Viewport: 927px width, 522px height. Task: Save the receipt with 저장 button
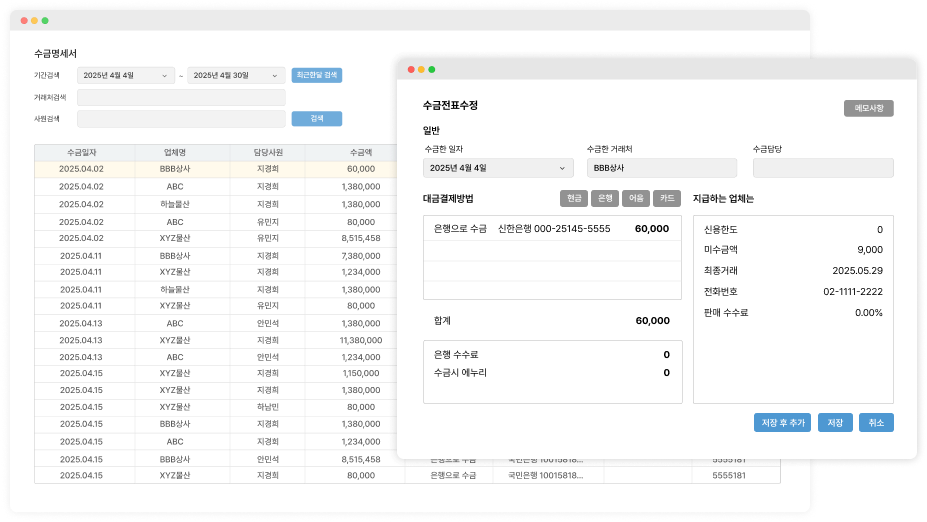point(835,423)
